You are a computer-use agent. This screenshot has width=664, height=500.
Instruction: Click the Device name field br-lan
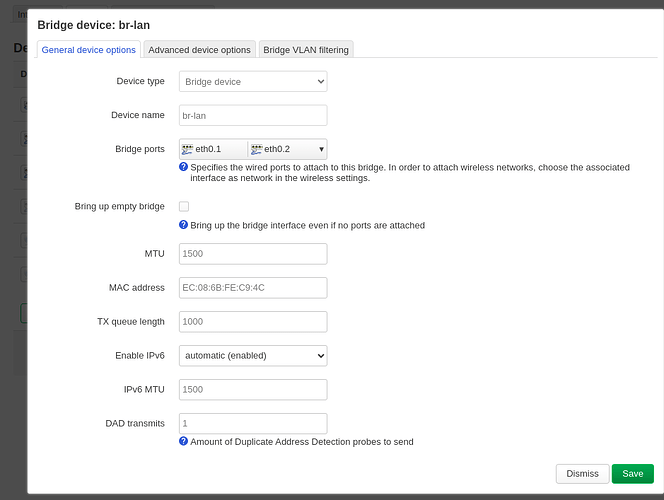[x=253, y=115]
